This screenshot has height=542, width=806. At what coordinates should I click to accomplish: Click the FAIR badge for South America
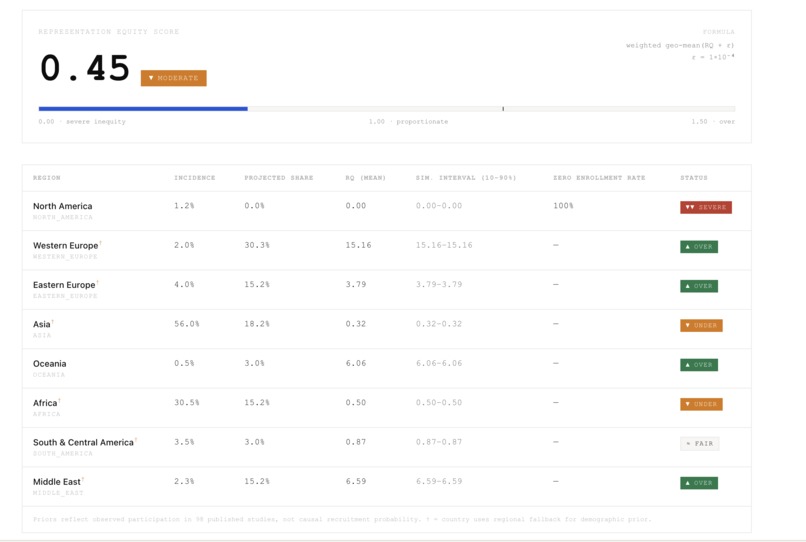click(x=700, y=444)
